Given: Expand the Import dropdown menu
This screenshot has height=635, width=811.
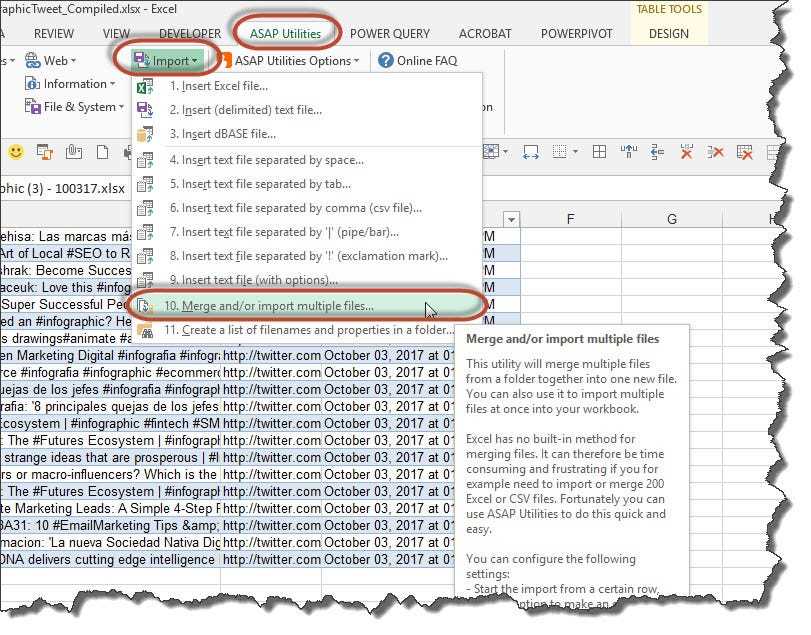Looking at the screenshot, I should coord(166,61).
